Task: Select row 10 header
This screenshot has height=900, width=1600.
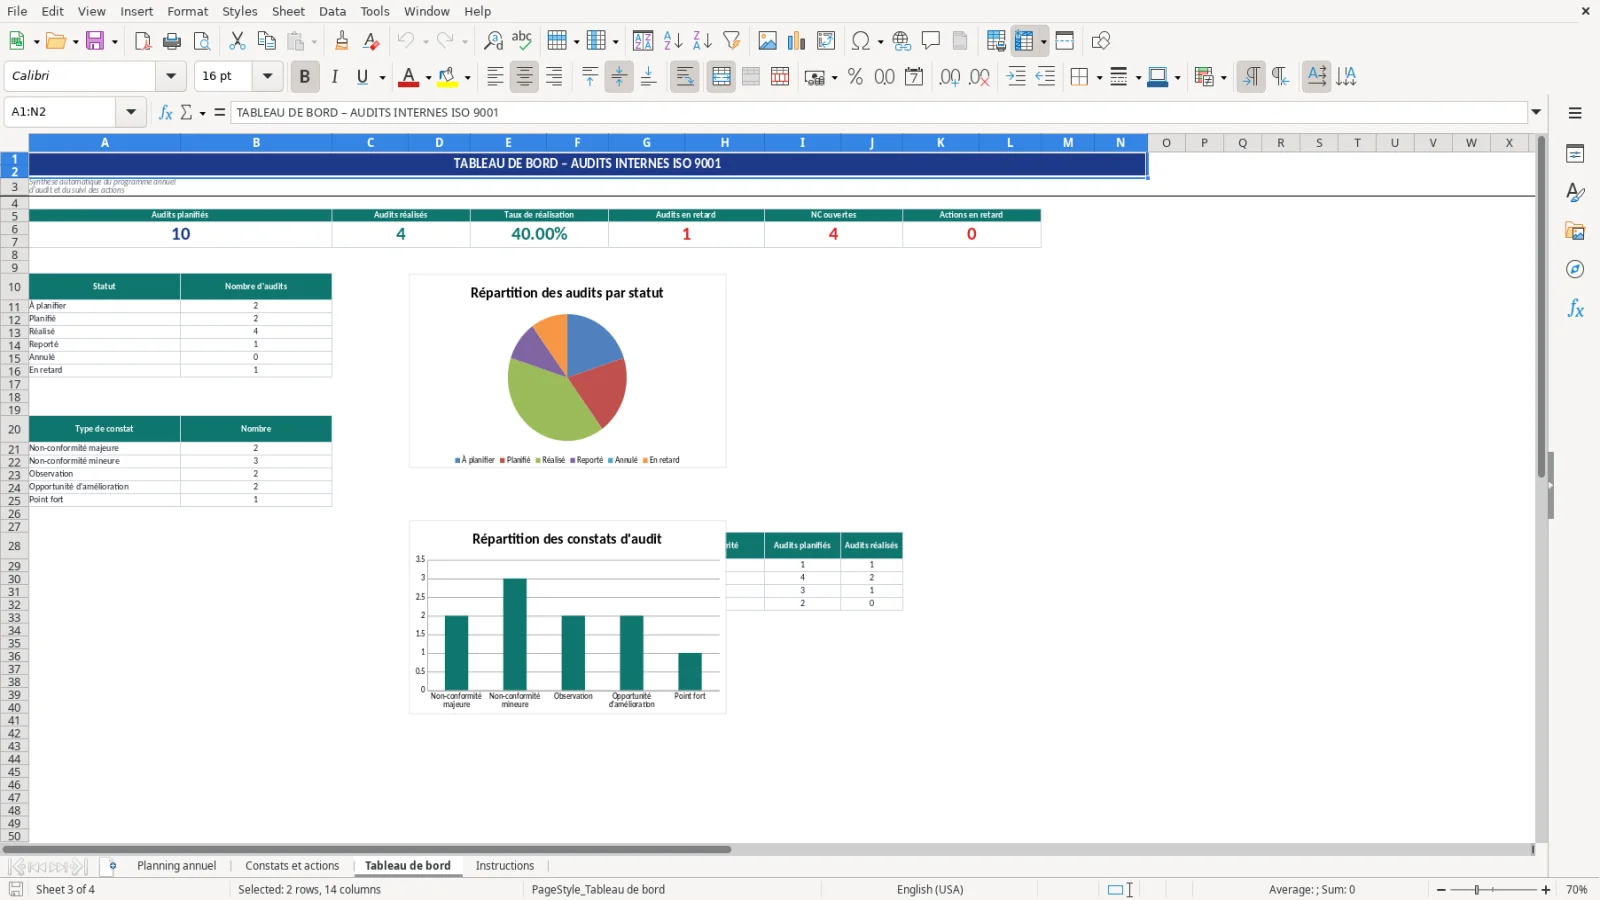Action: pyautogui.click(x=14, y=287)
